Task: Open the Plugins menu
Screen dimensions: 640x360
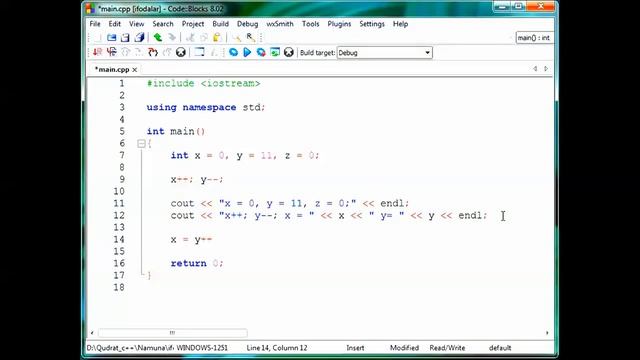Action: click(x=339, y=24)
